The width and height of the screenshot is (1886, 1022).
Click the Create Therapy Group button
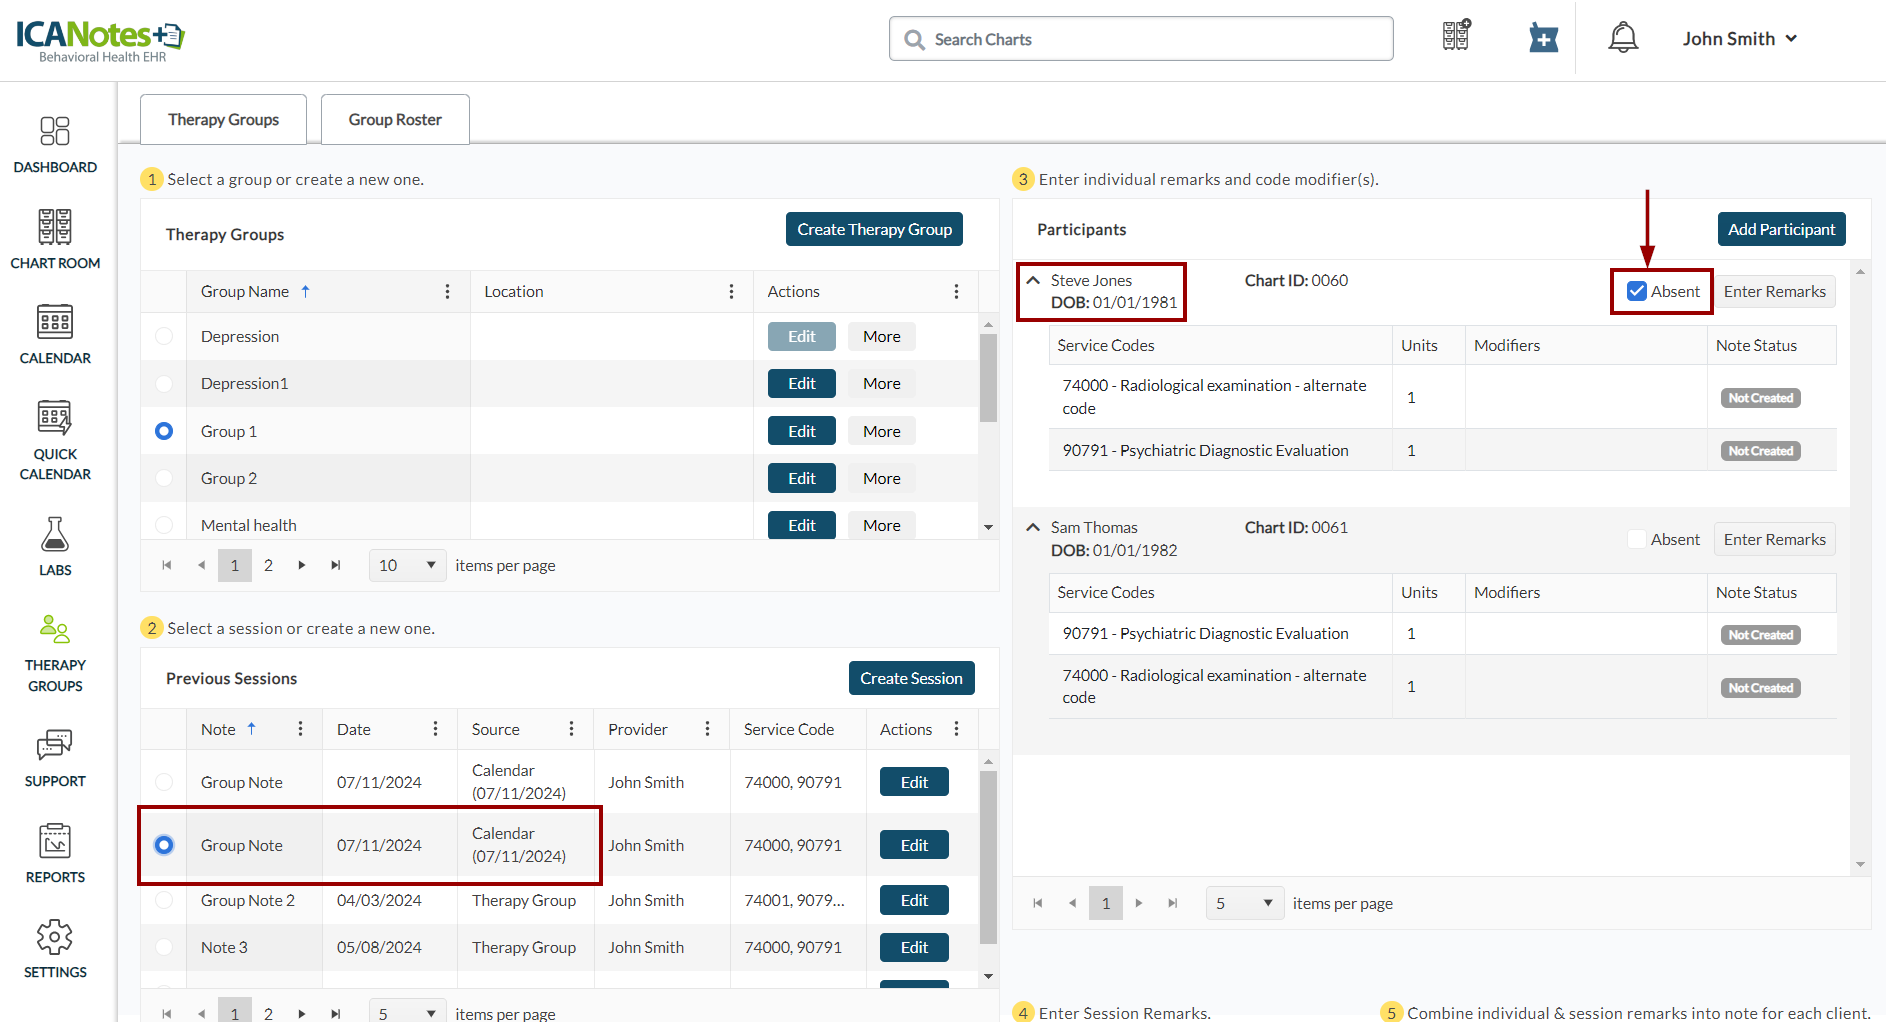pyautogui.click(x=874, y=230)
